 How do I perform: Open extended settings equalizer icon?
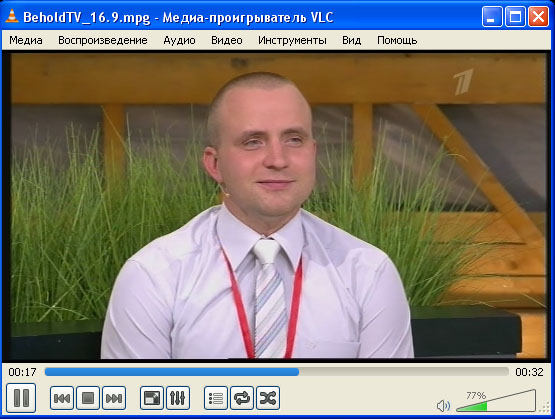[178, 398]
